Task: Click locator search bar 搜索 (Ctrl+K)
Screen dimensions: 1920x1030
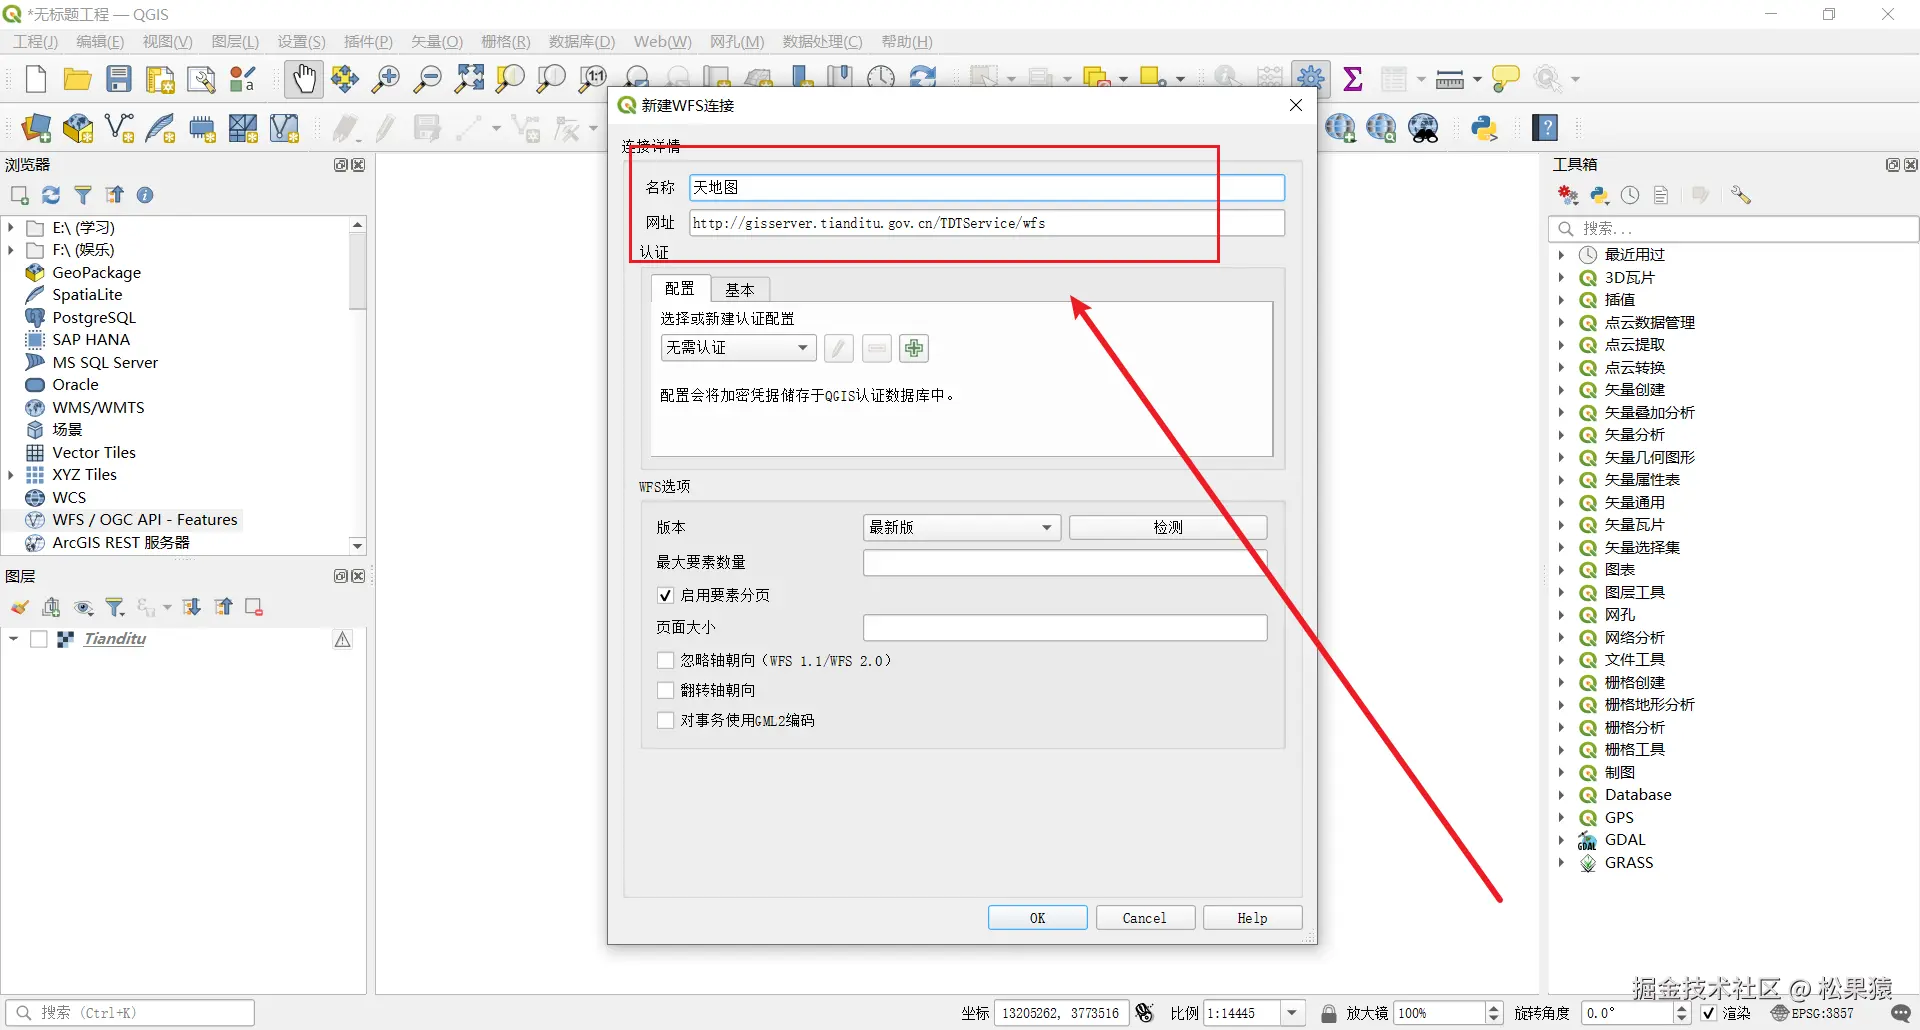Action: click(x=130, y=1013)
